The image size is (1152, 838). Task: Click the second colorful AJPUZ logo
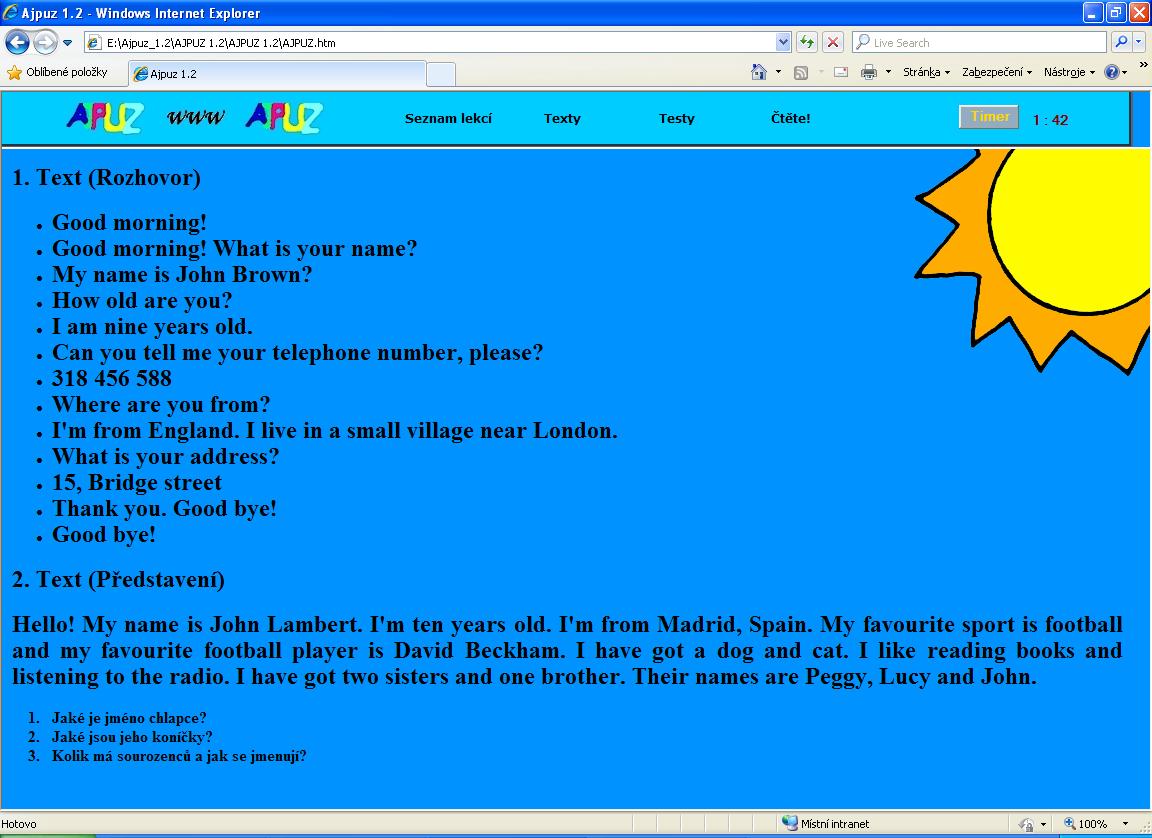pos(284,118)
